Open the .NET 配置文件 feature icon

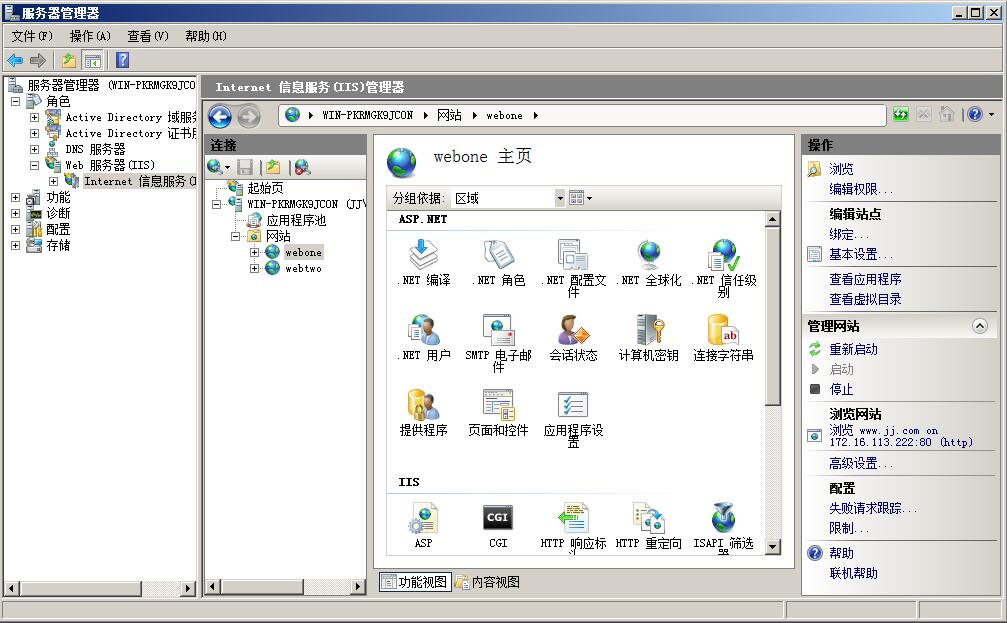coord(574,267)
